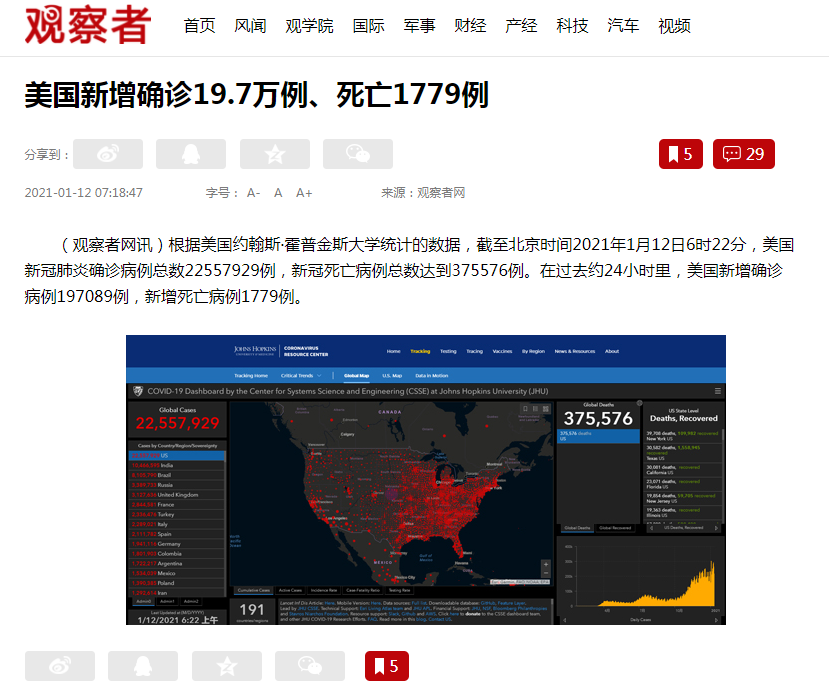Share to Weibo from top share bar
Viewport: 829px width, 693px height.
pyautogui.click(x=108, y=154)
